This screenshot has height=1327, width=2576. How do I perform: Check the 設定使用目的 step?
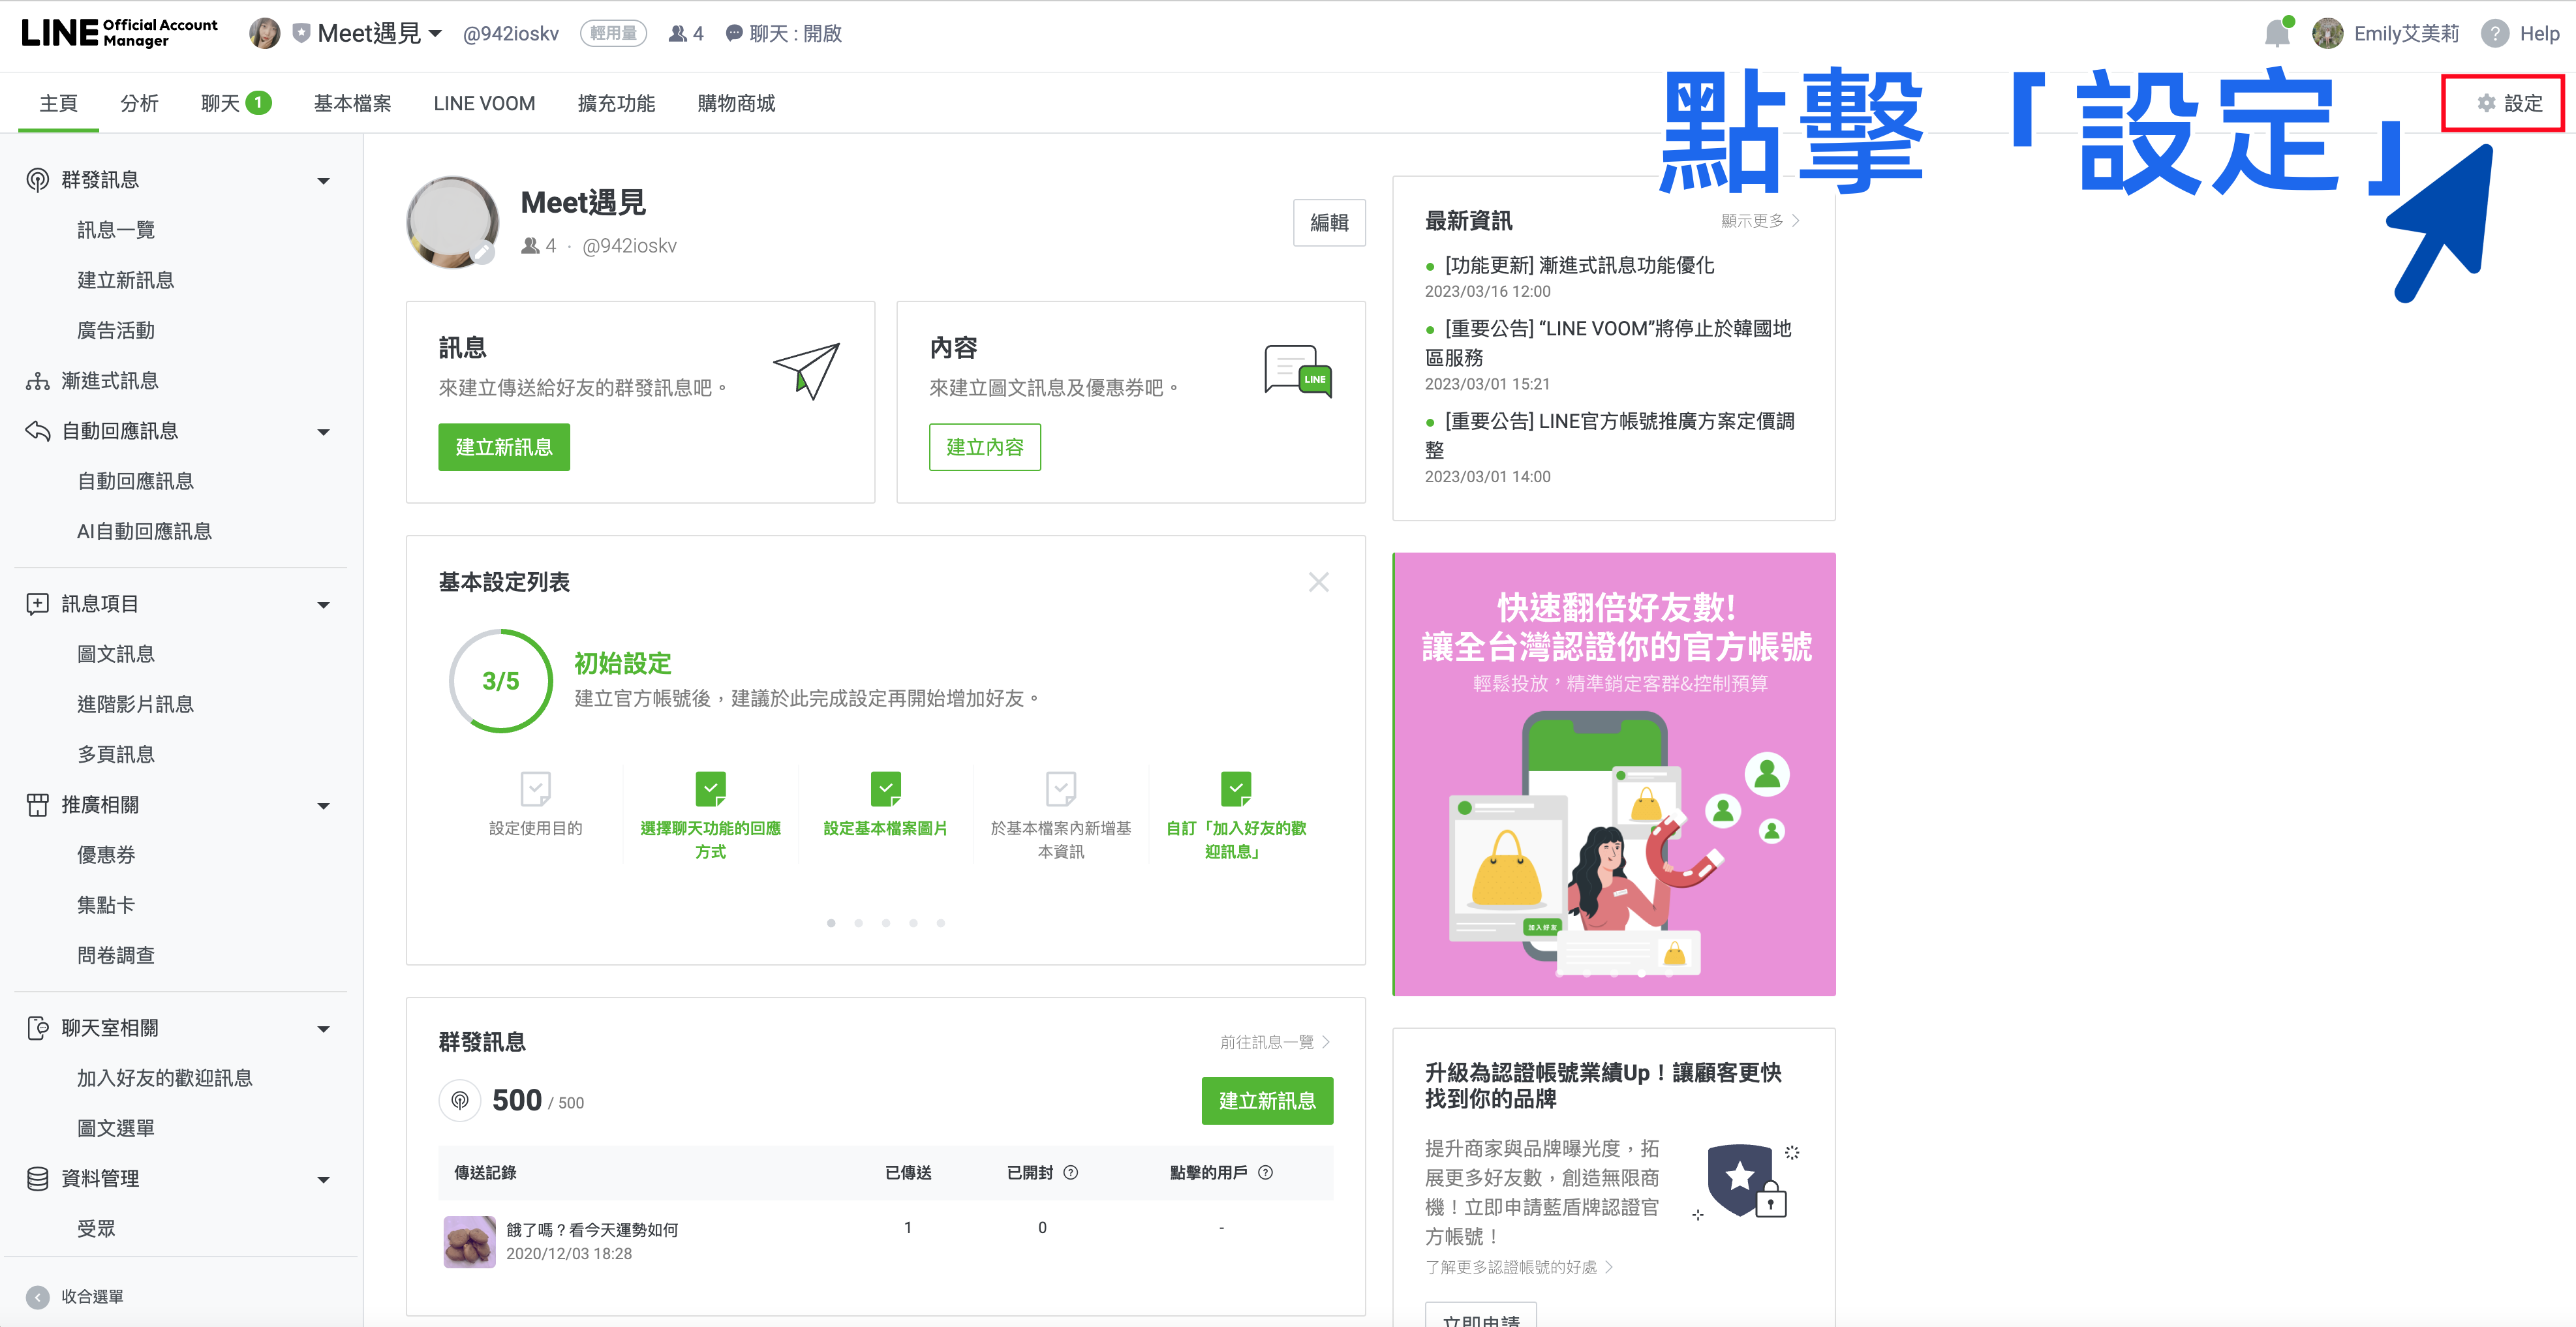click(x=535, y=789)
